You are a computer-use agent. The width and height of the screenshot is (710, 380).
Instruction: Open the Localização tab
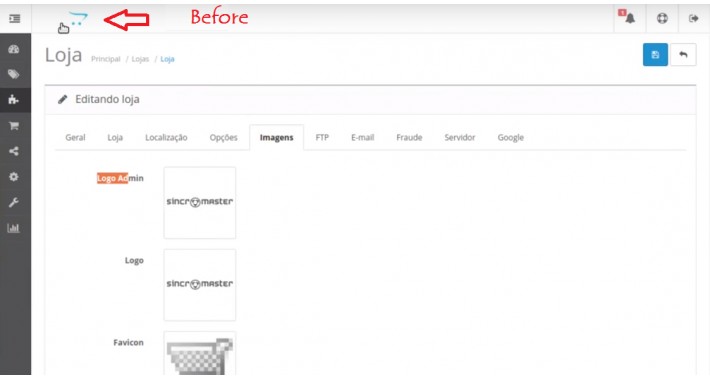pyautogui.click(x=166, y=137)
